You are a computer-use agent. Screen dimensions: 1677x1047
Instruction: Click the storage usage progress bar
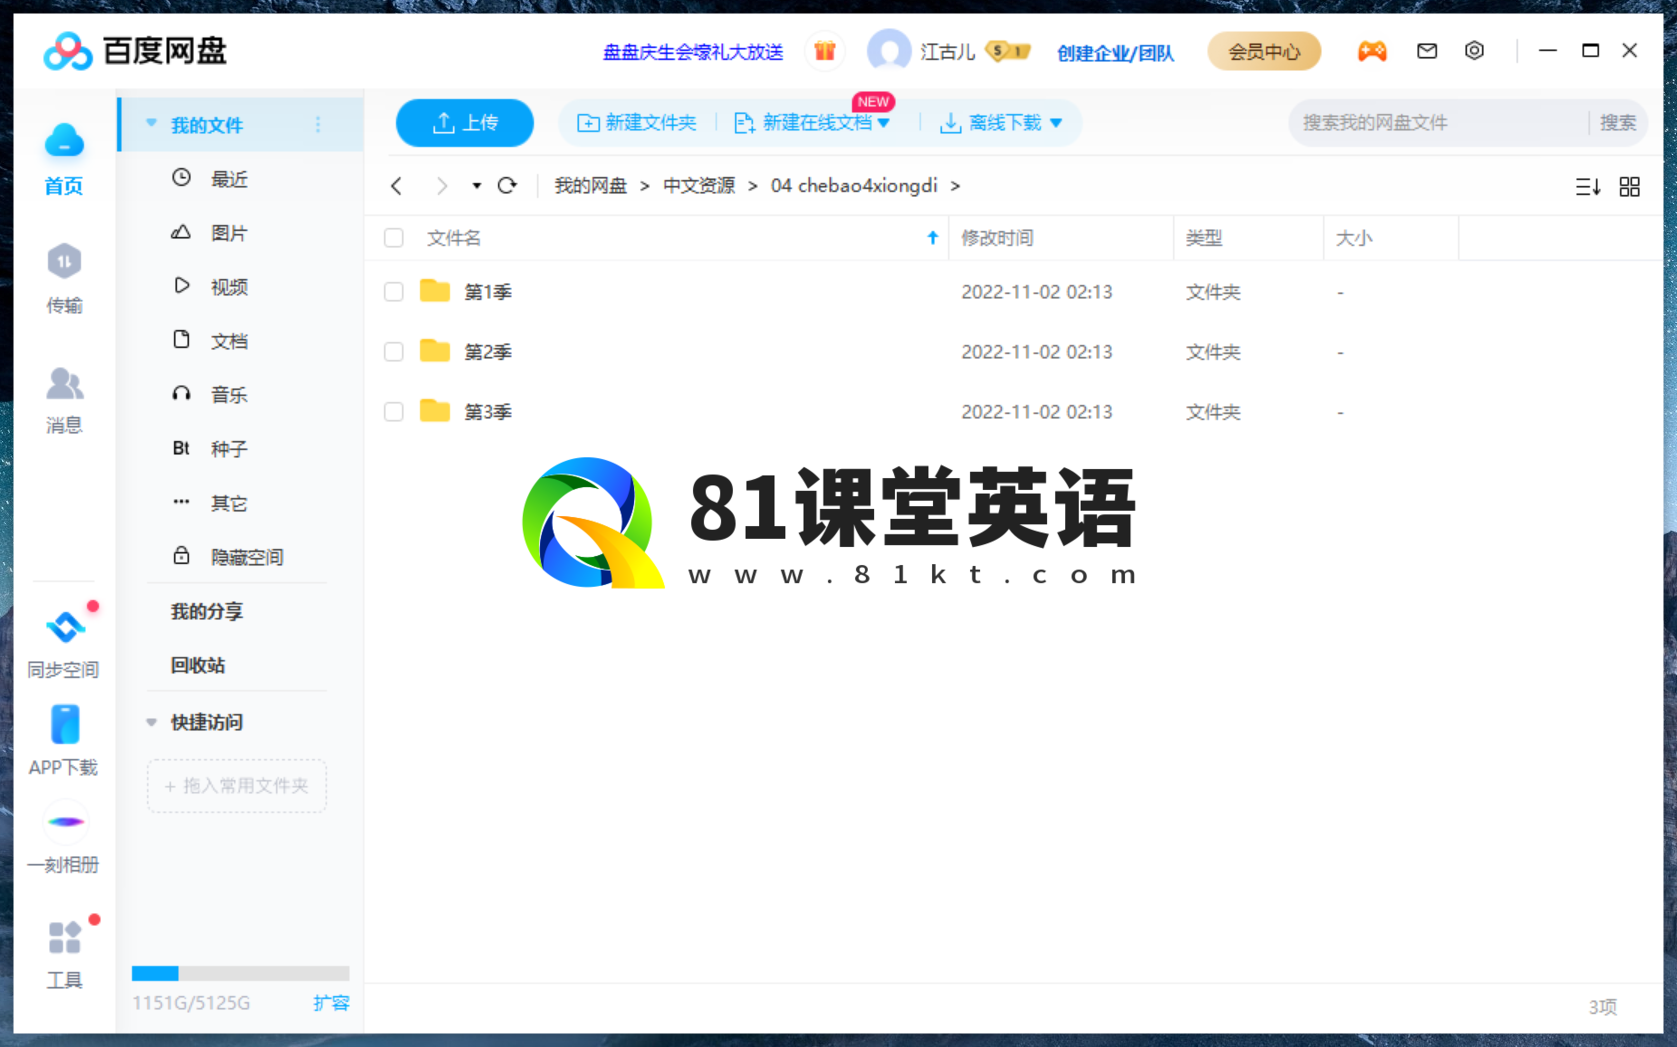tap(240, 973)
